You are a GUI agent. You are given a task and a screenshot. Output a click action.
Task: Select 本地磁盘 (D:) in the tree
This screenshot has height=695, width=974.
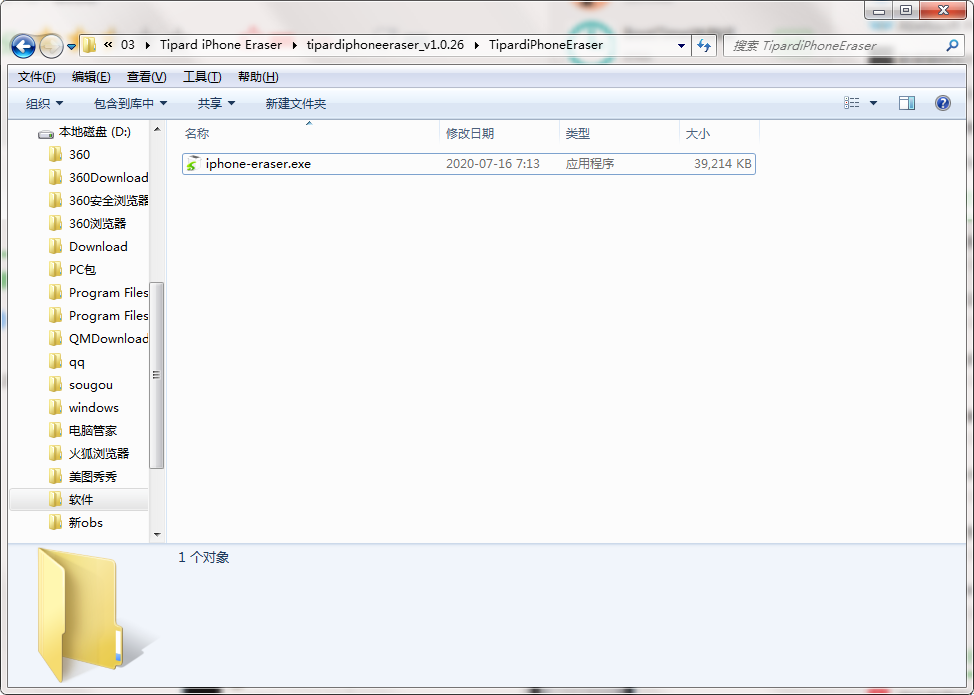pos(94,132)
